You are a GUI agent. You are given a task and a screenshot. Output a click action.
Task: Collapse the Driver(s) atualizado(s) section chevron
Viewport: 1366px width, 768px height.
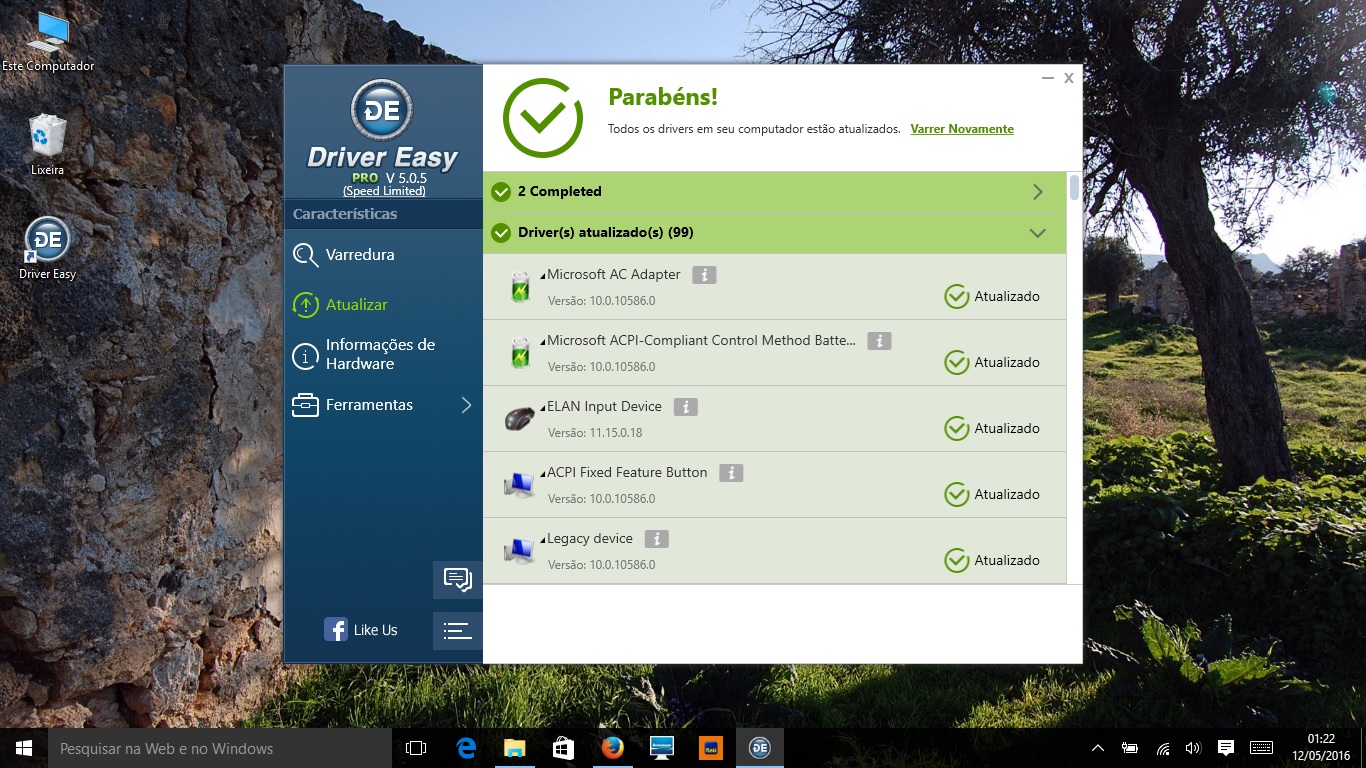point(1038,233)
